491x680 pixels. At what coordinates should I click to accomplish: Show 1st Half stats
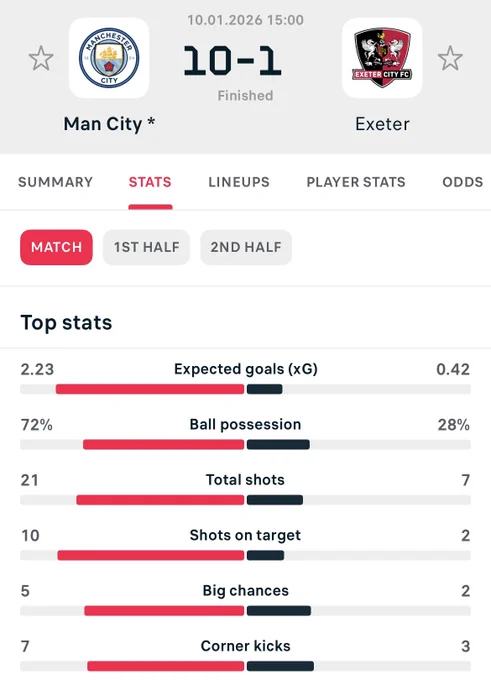coord(147,247)
